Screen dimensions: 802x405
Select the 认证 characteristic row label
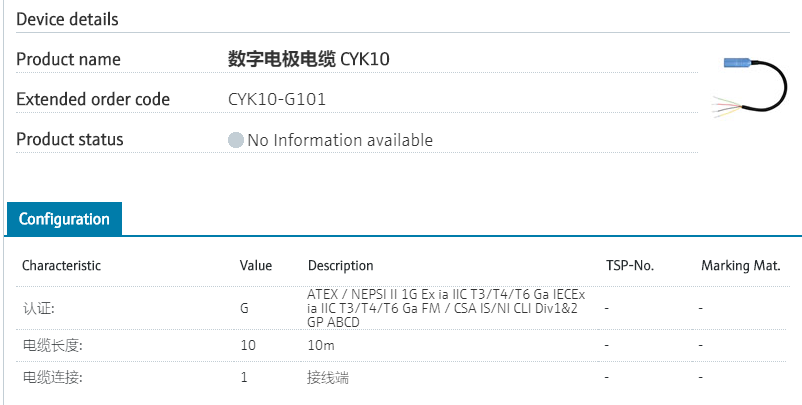(40, 308)
